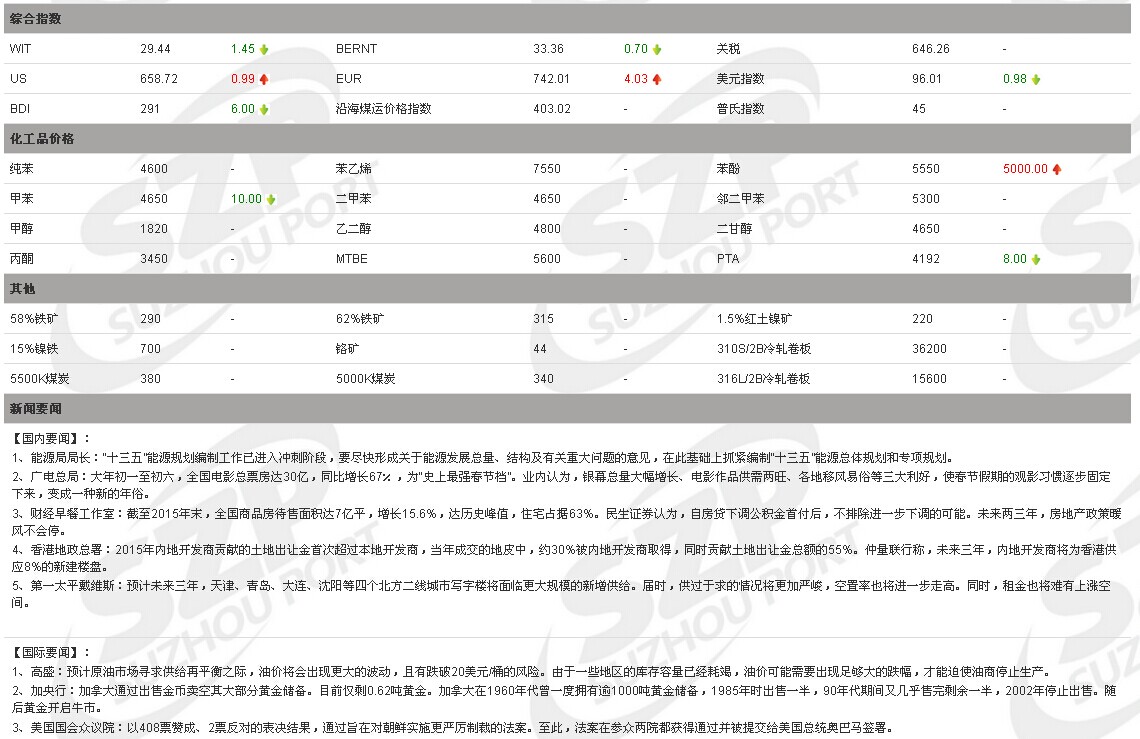Click the 沿海煤运价格指数 label

(383, 108)
